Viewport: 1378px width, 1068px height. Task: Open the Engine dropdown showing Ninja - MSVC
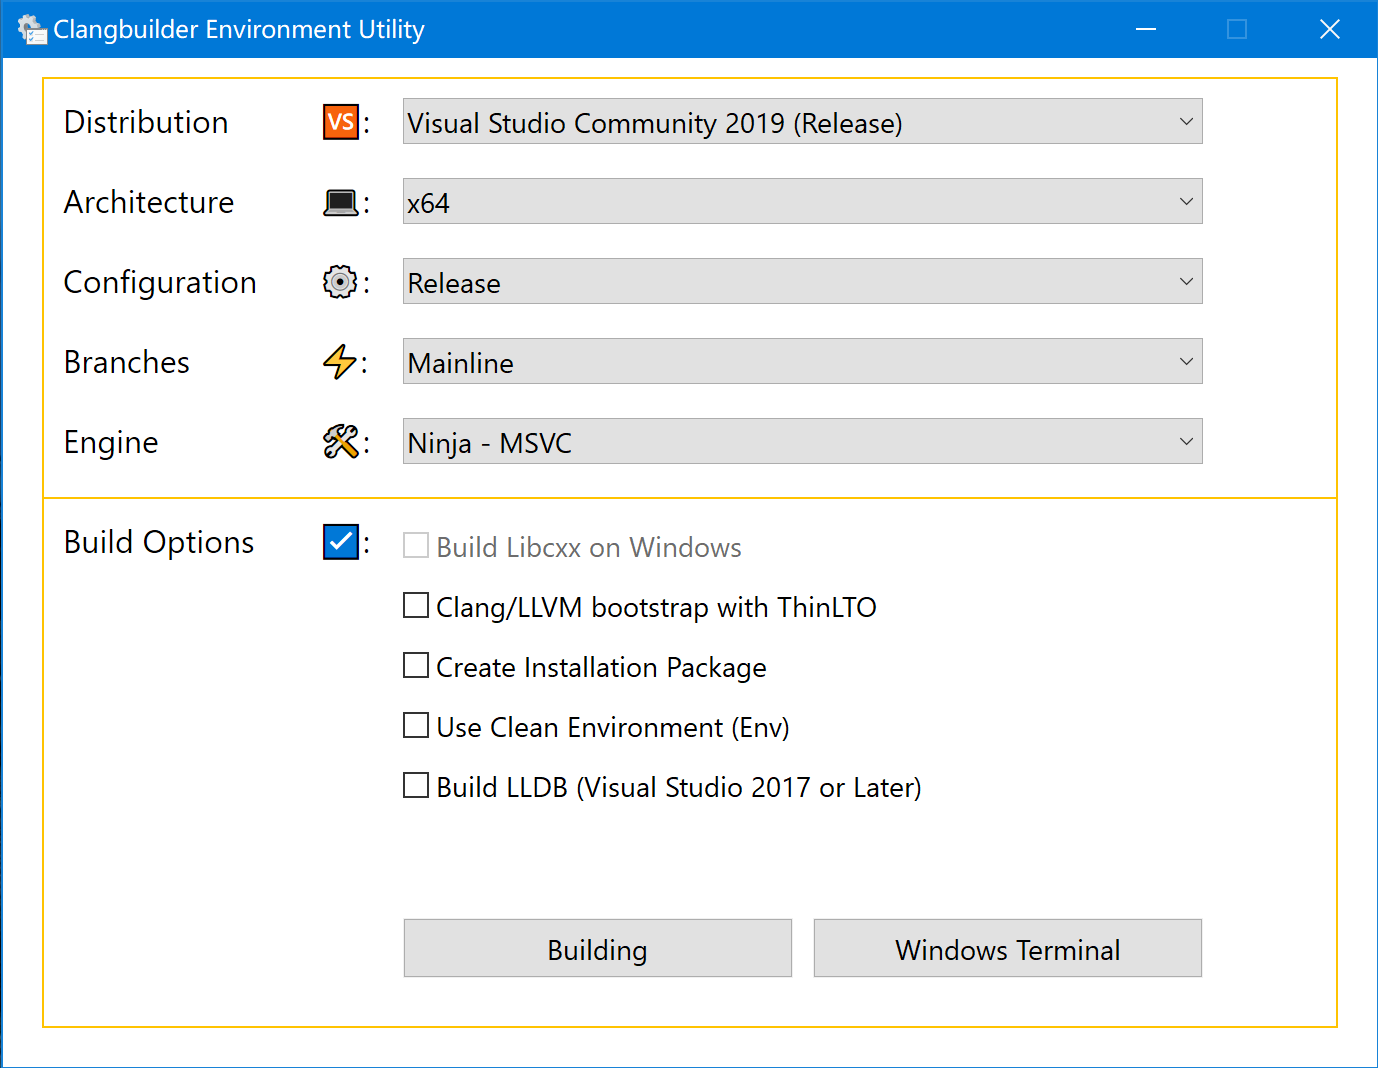pos(802,441)
